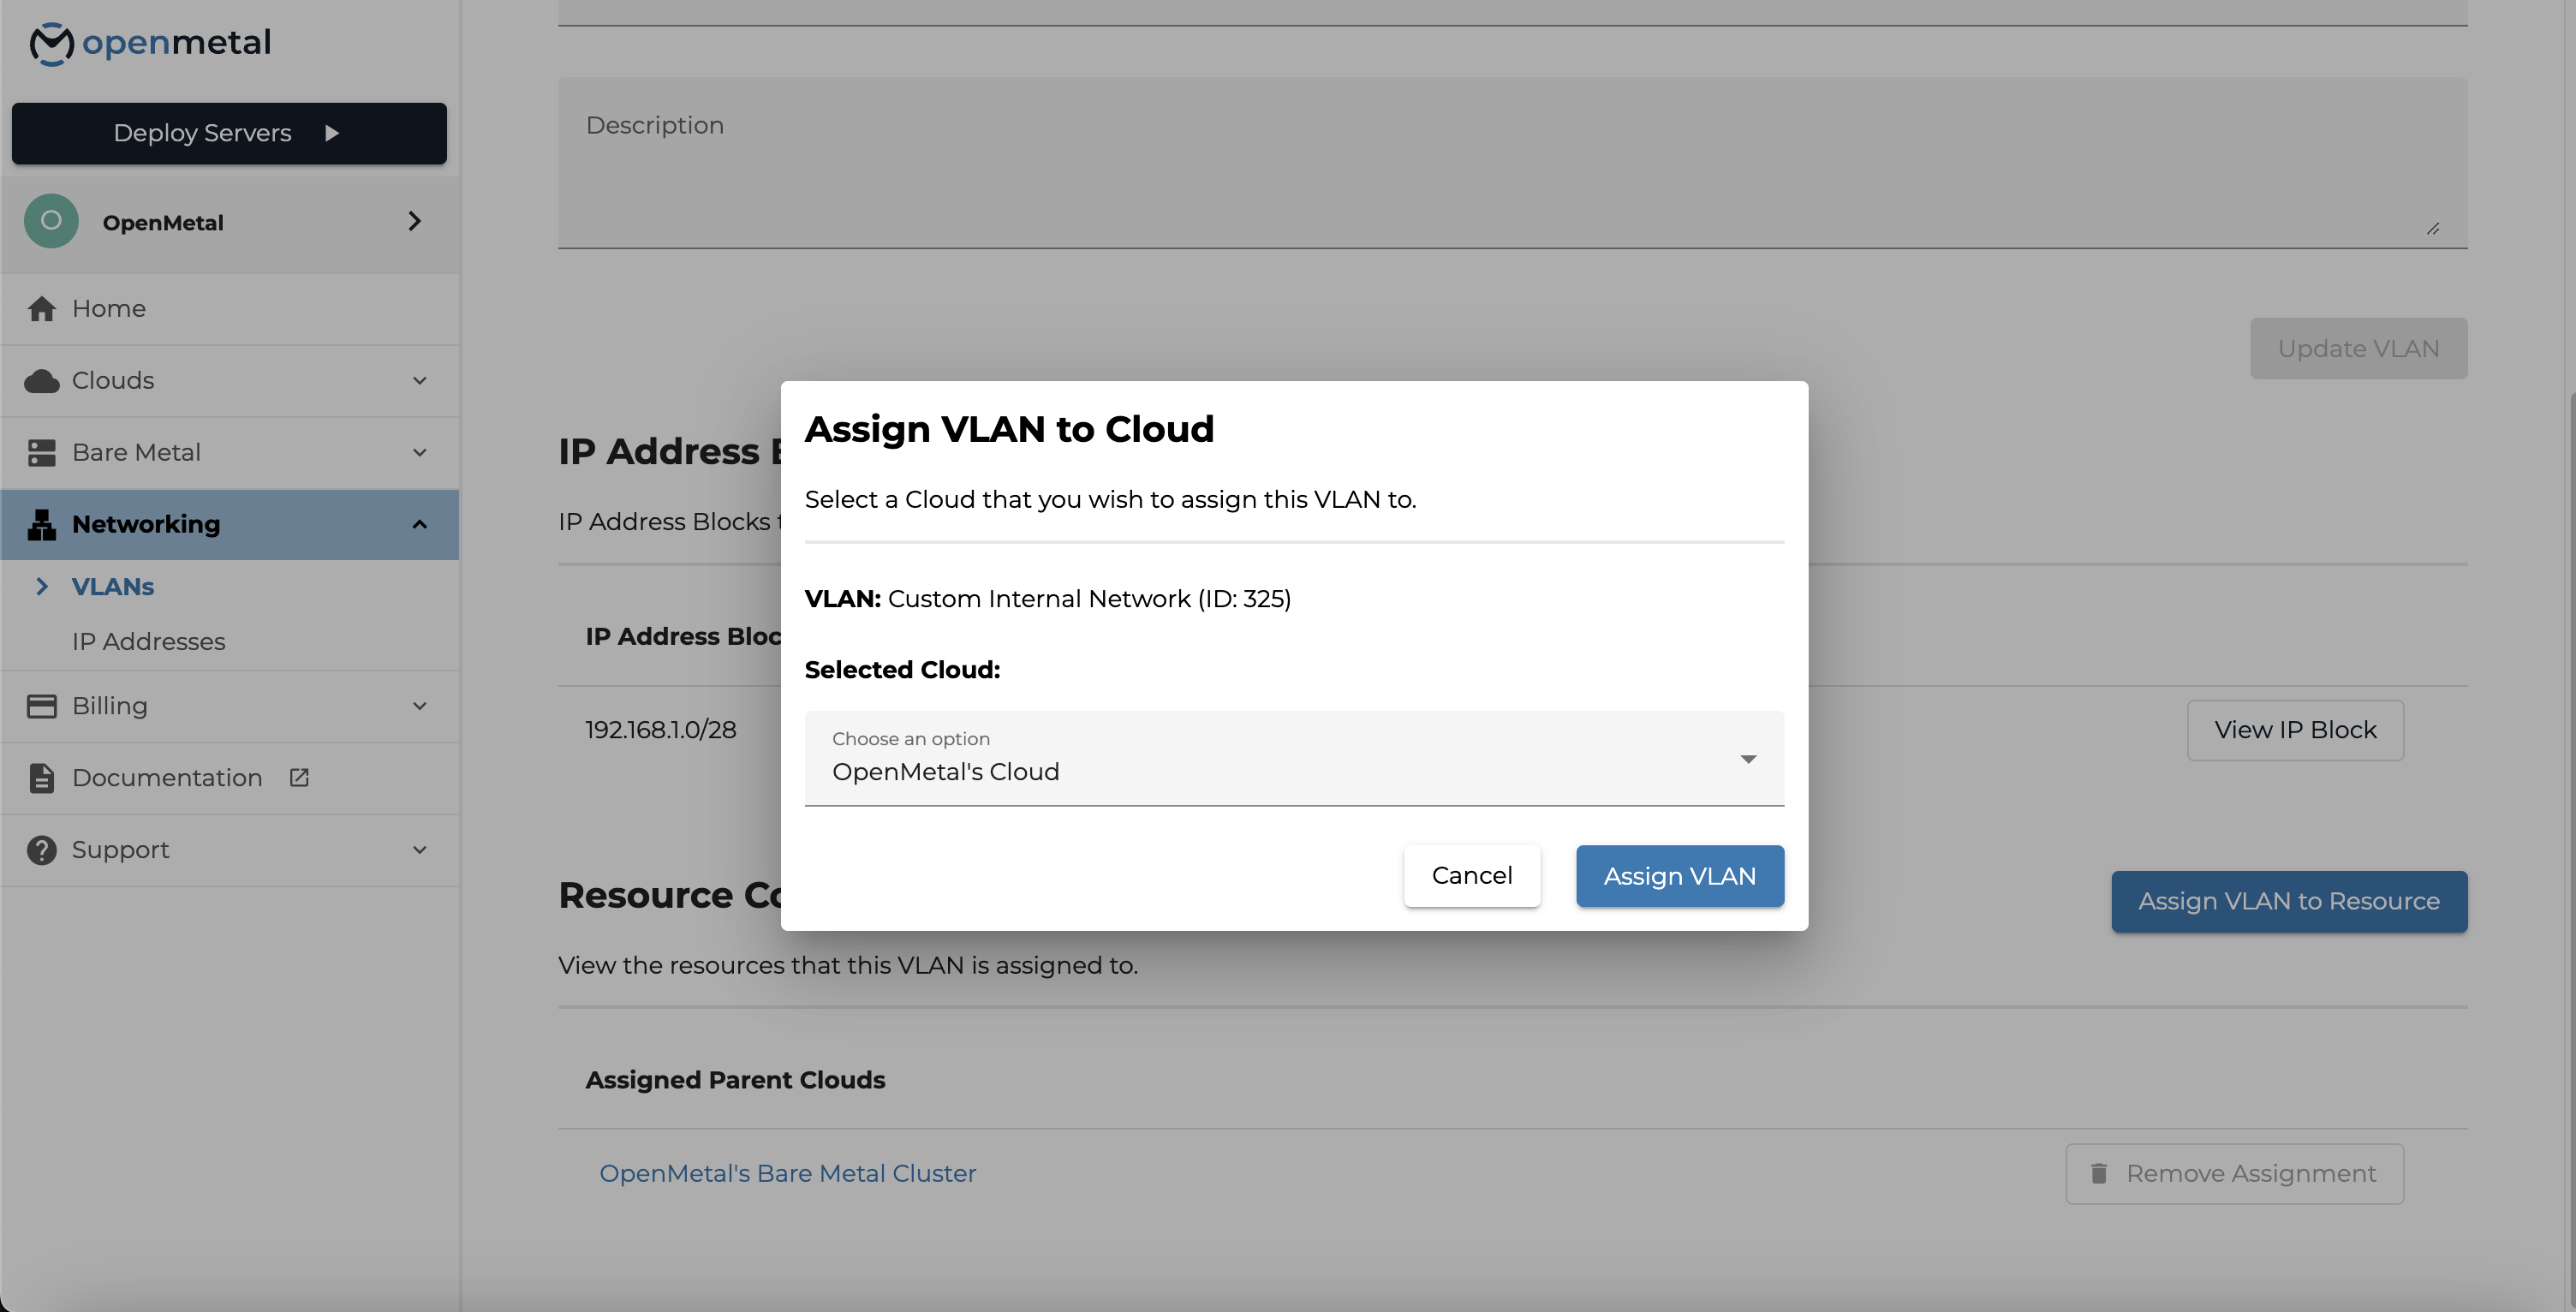Screen dimensions: 2576x1312
Task: Click the Support question mark icon
Action: 42,849
